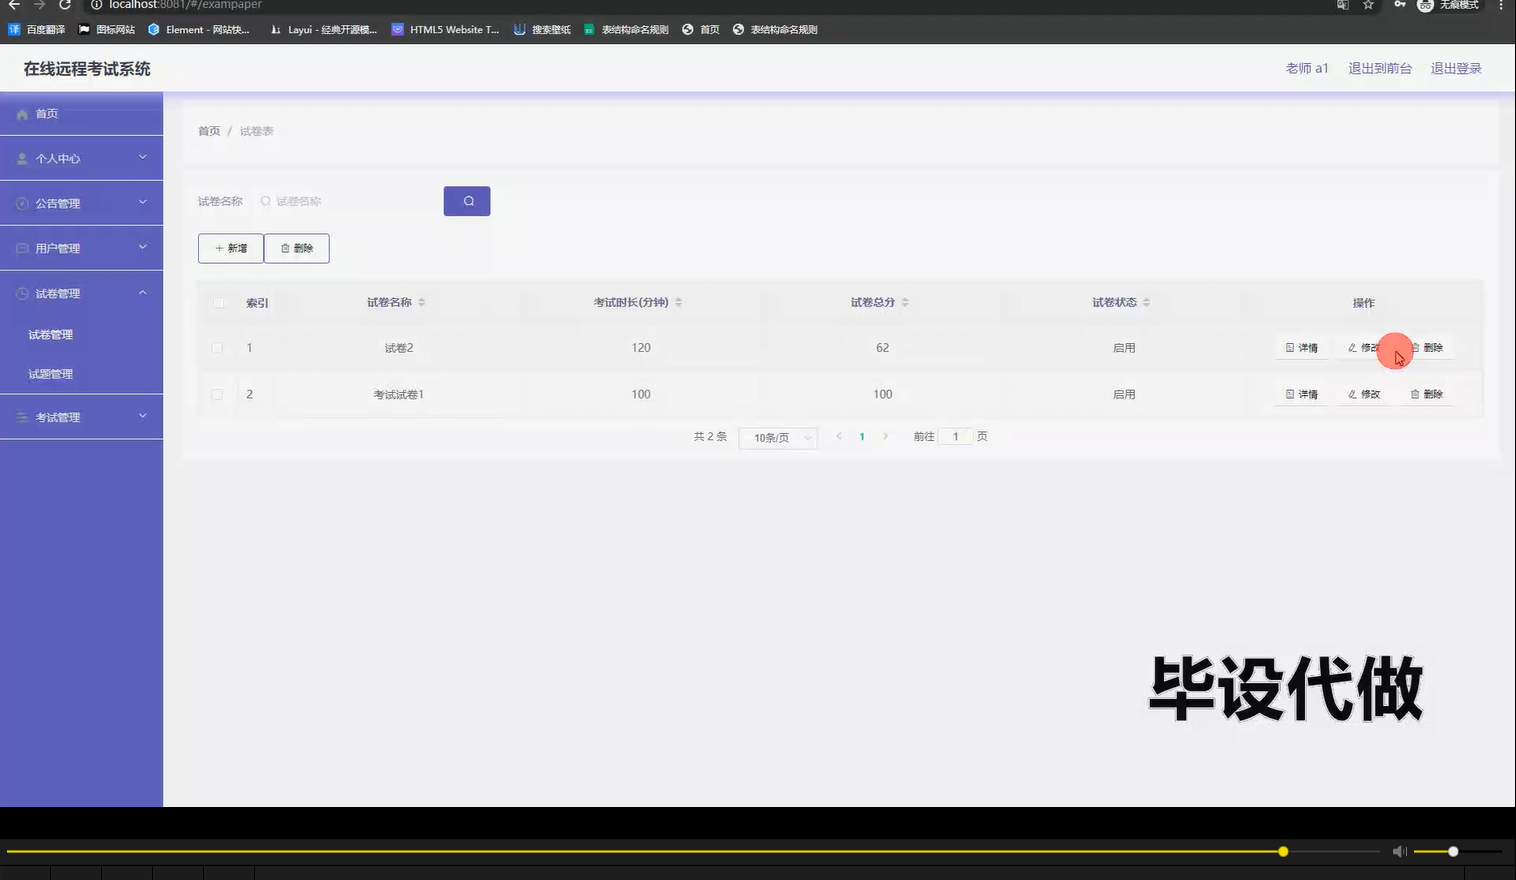This screenshot has height=880, width=1516.
Task: Check the row checkbox for 试卷2
Action: pos(217,347)
